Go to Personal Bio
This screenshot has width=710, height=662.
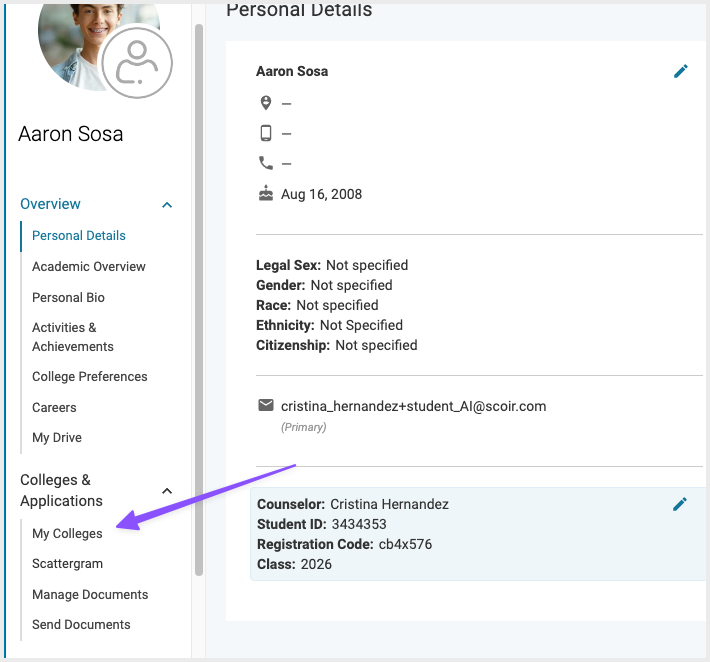tap(68, 297)
